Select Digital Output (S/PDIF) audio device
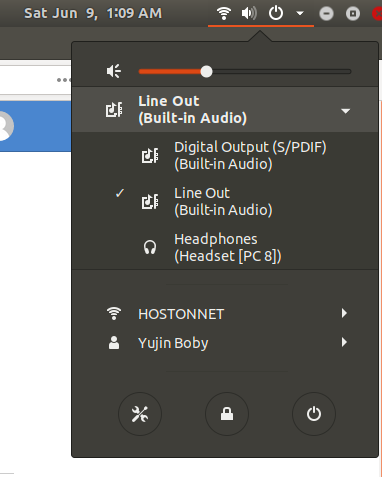Viewport: 382px width, 477px height. [225, 156]
